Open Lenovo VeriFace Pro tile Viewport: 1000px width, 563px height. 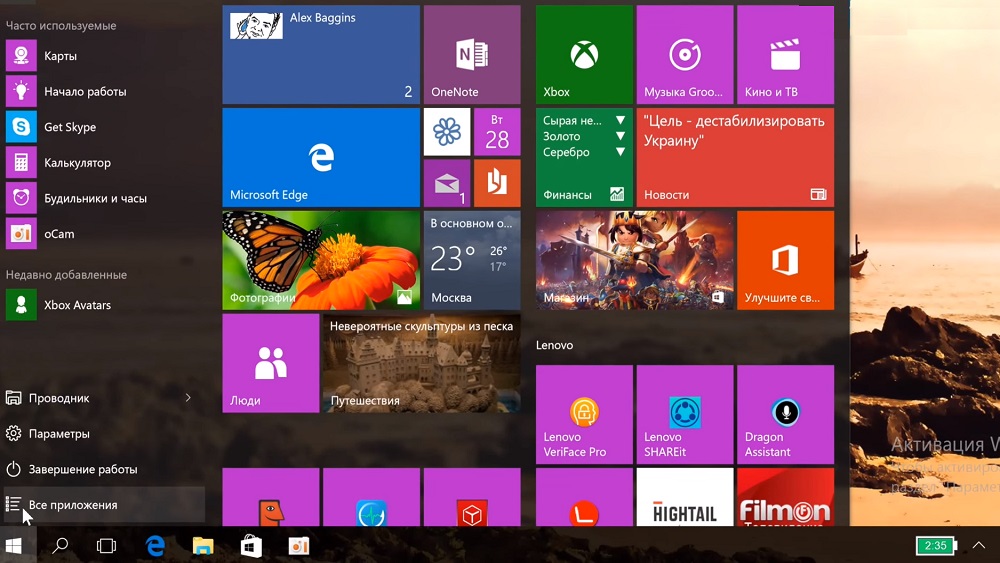coord(584,414)
